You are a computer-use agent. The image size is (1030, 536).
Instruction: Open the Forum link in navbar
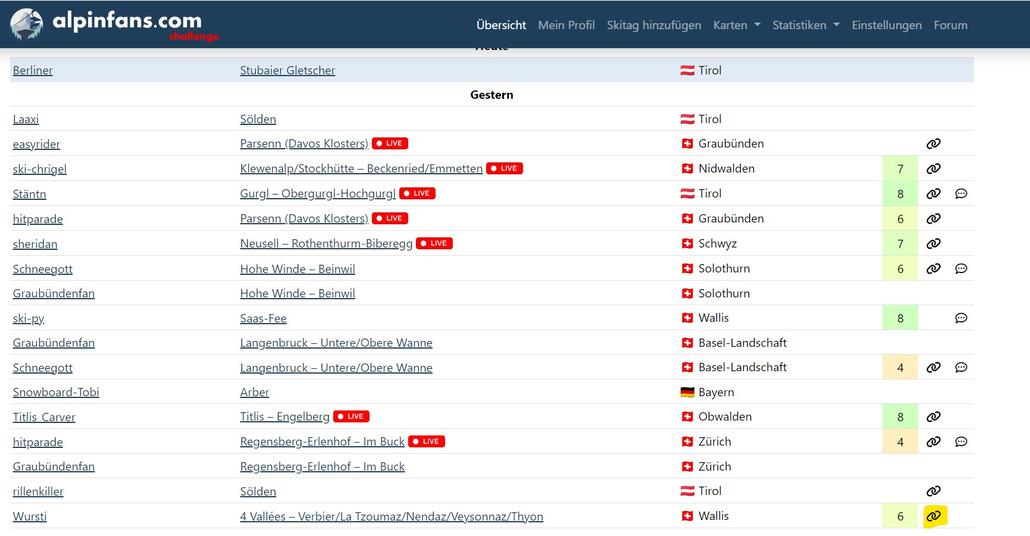click(x=950, y=25)
